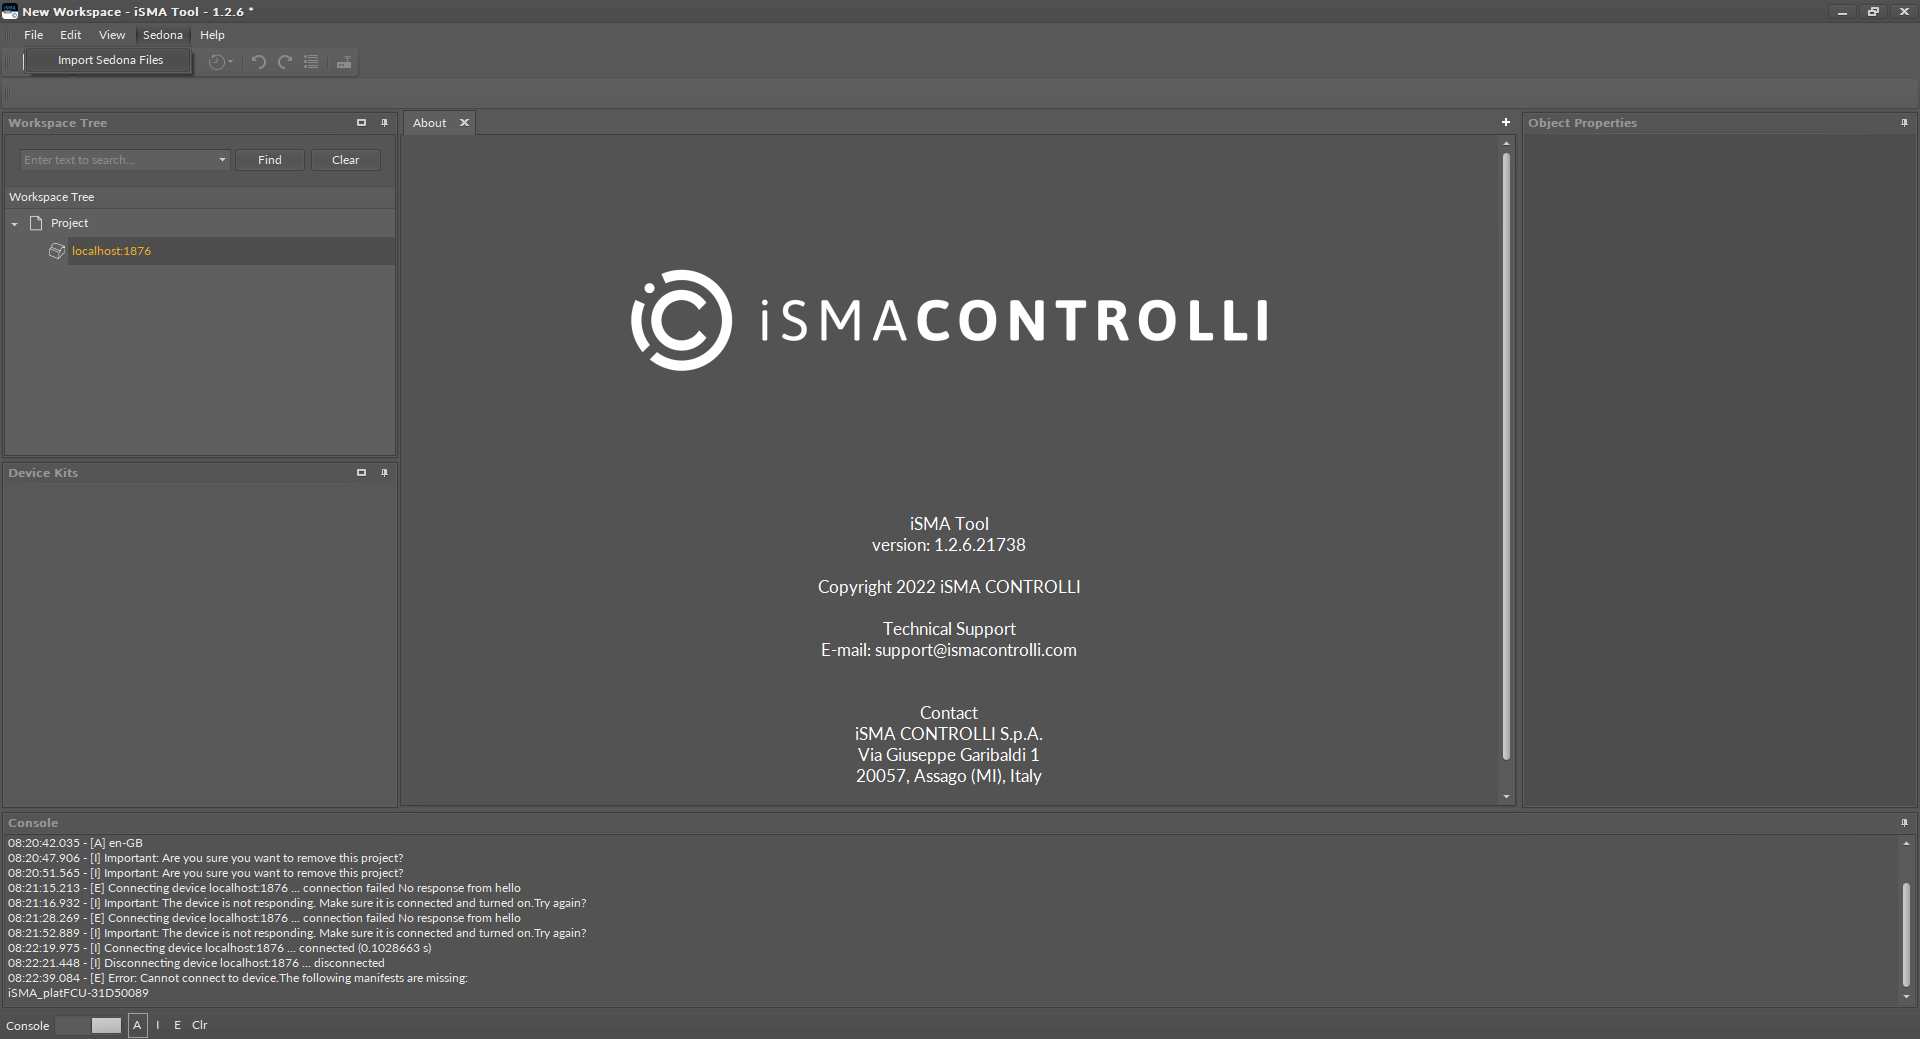1920x1039 pixels.
Task: Collapse the Project tree node
Action: click(x=14, y=222)
